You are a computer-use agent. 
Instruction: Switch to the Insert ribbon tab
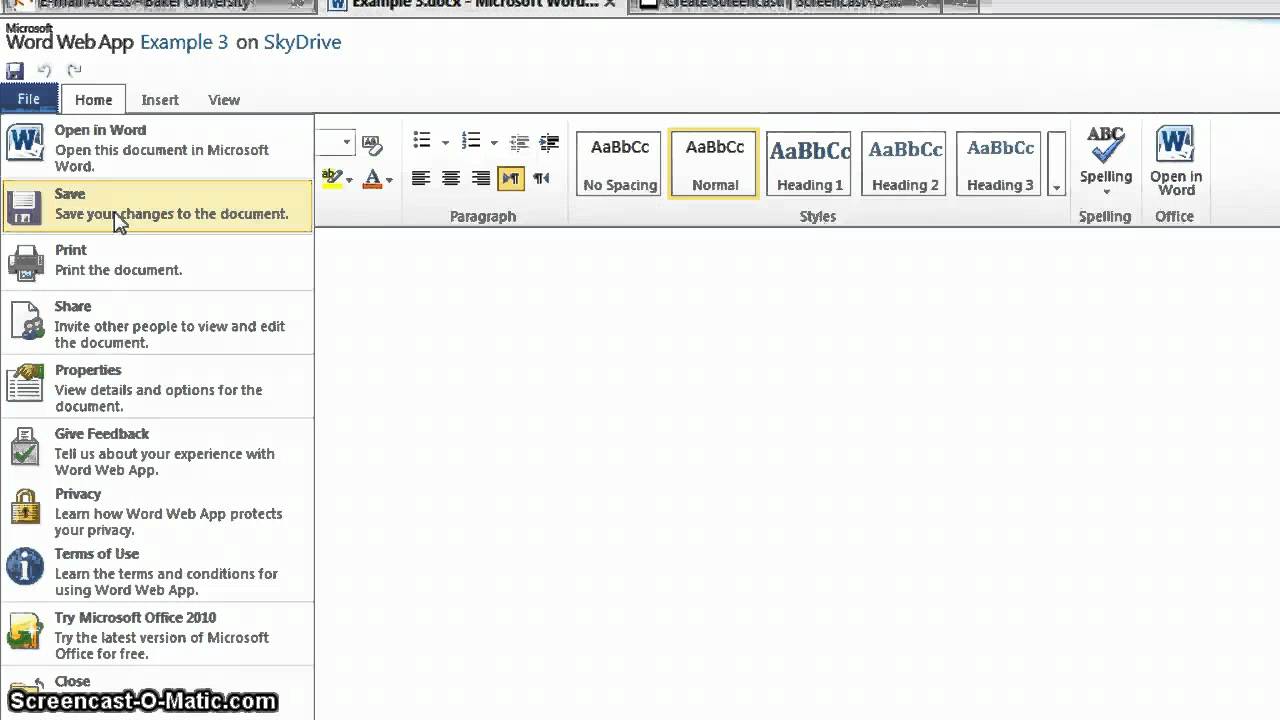(160, 100)
